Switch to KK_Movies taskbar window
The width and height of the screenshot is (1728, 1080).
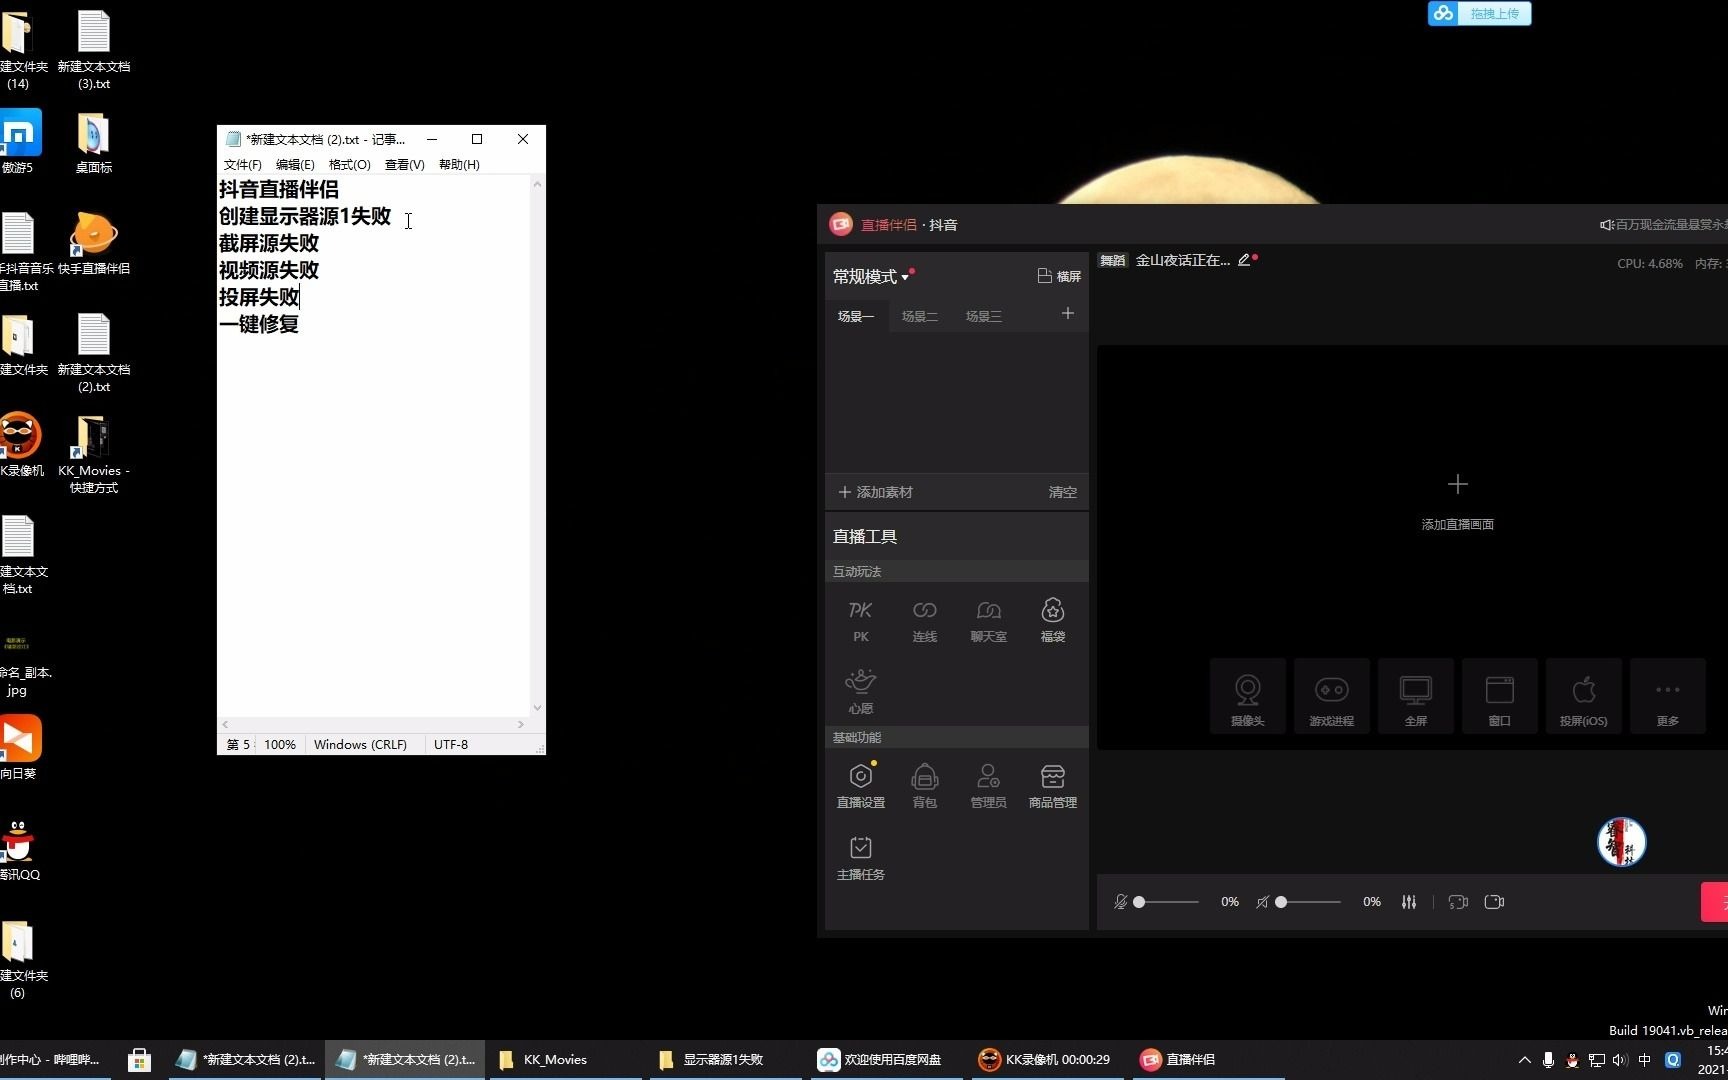coord(563,1060)
